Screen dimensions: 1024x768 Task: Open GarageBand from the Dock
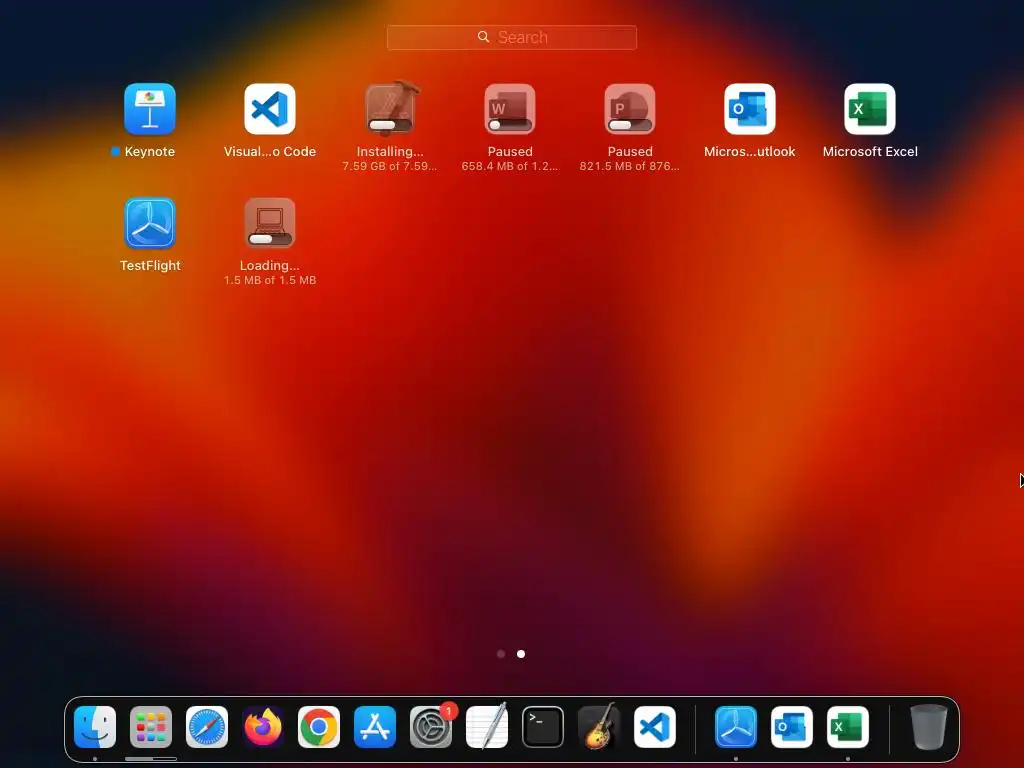[x=599, y=727]
